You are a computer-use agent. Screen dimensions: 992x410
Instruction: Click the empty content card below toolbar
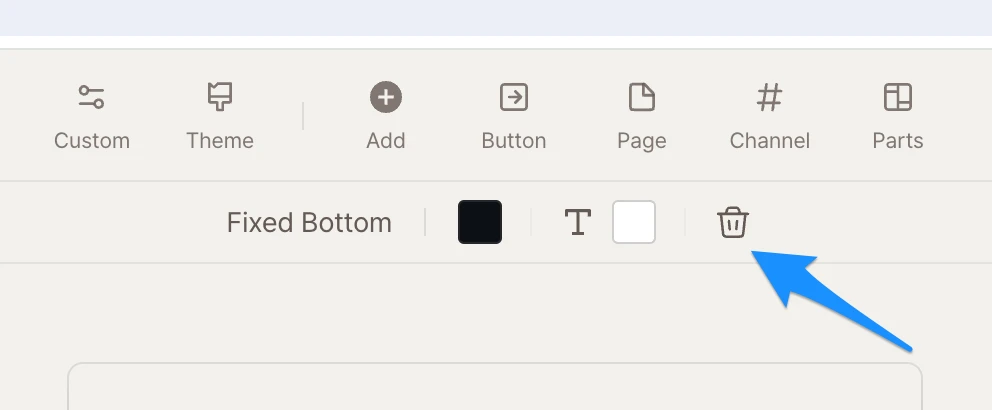[495, 388]
